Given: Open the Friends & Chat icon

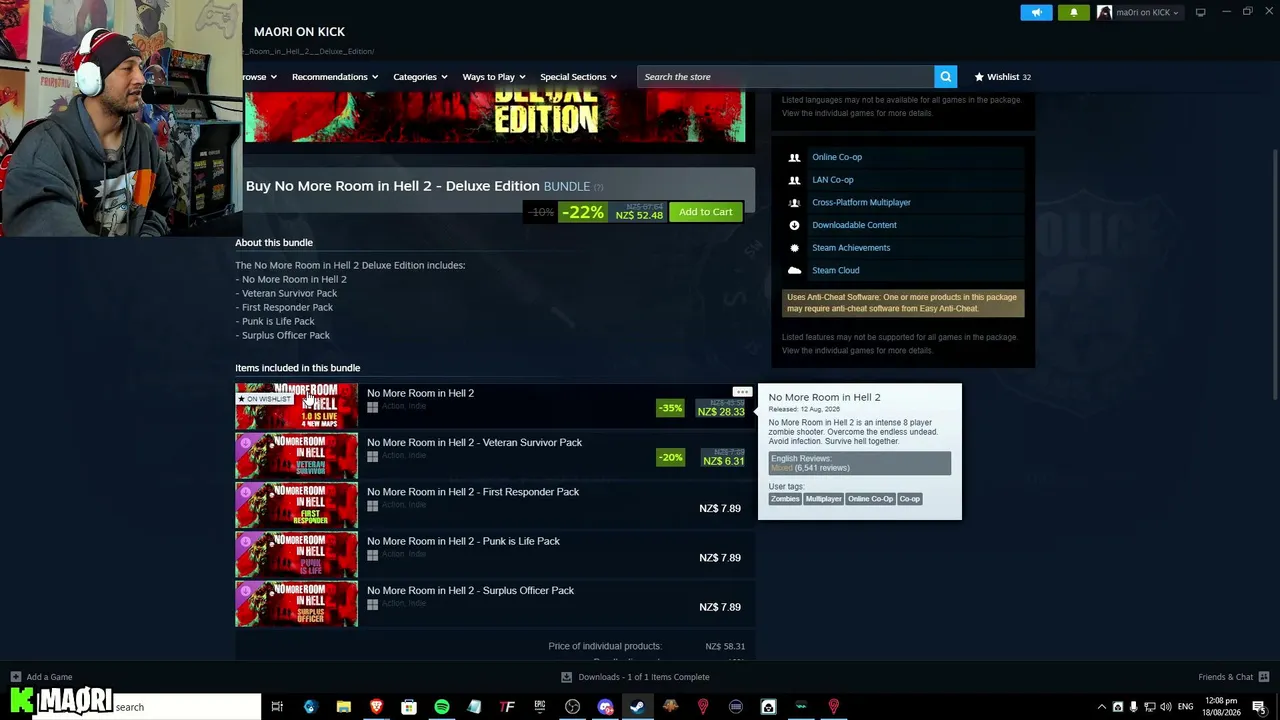Looking at the screenshot, I should coord(1264,677).
